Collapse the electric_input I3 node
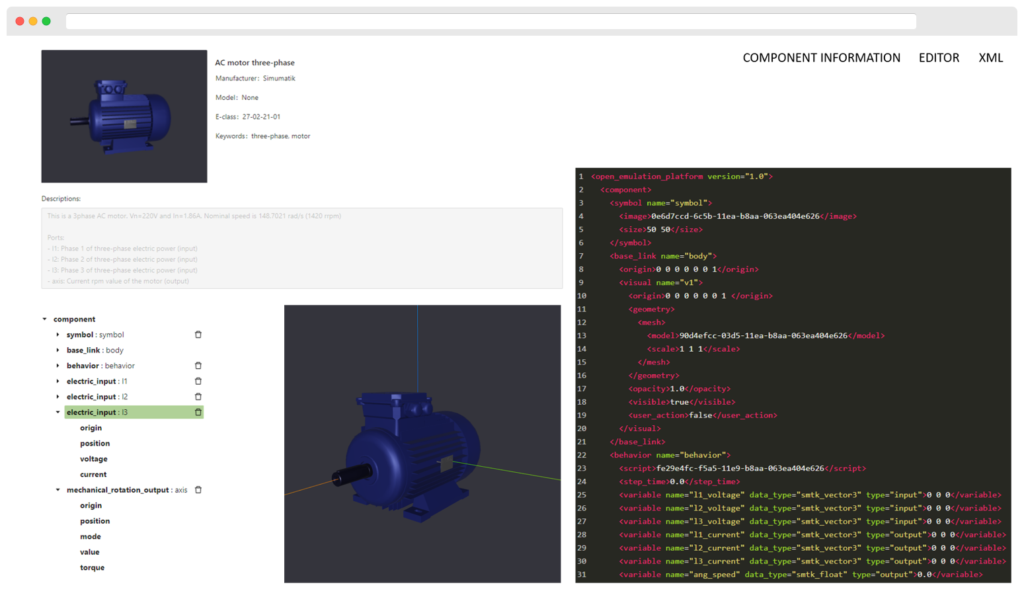This screenshot has height=607, width=1024. (x=57, y=412)
